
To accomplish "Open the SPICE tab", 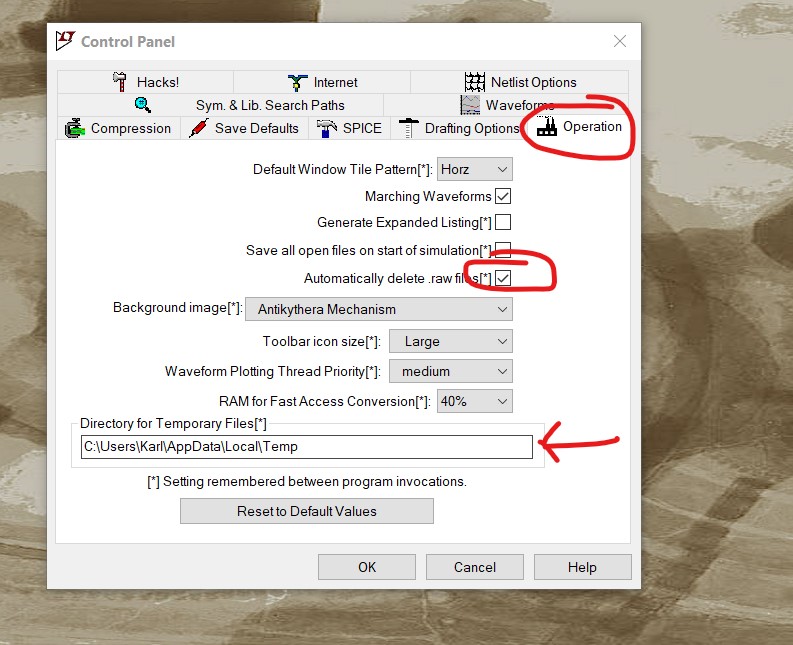I will click(x=349, y=128).
